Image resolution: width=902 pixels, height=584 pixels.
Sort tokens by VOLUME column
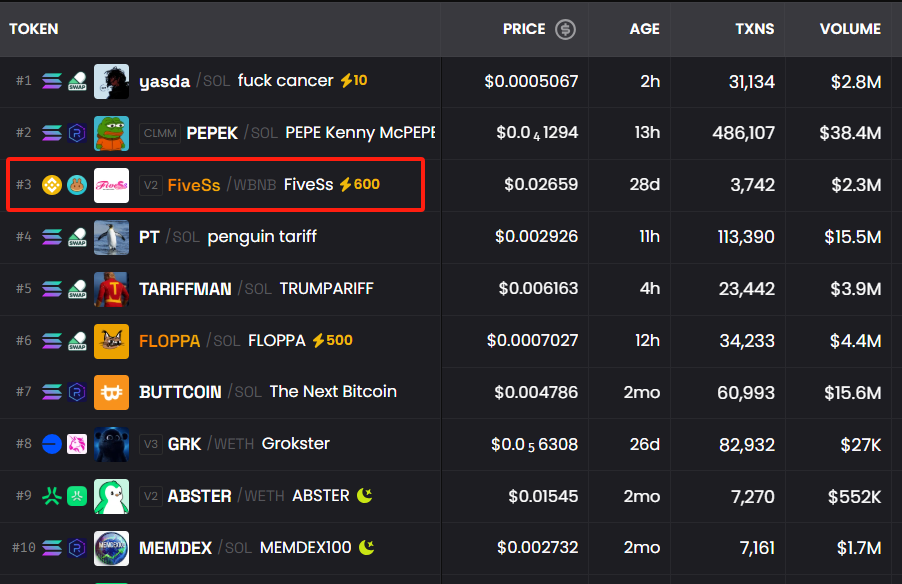tap(850, 29)
